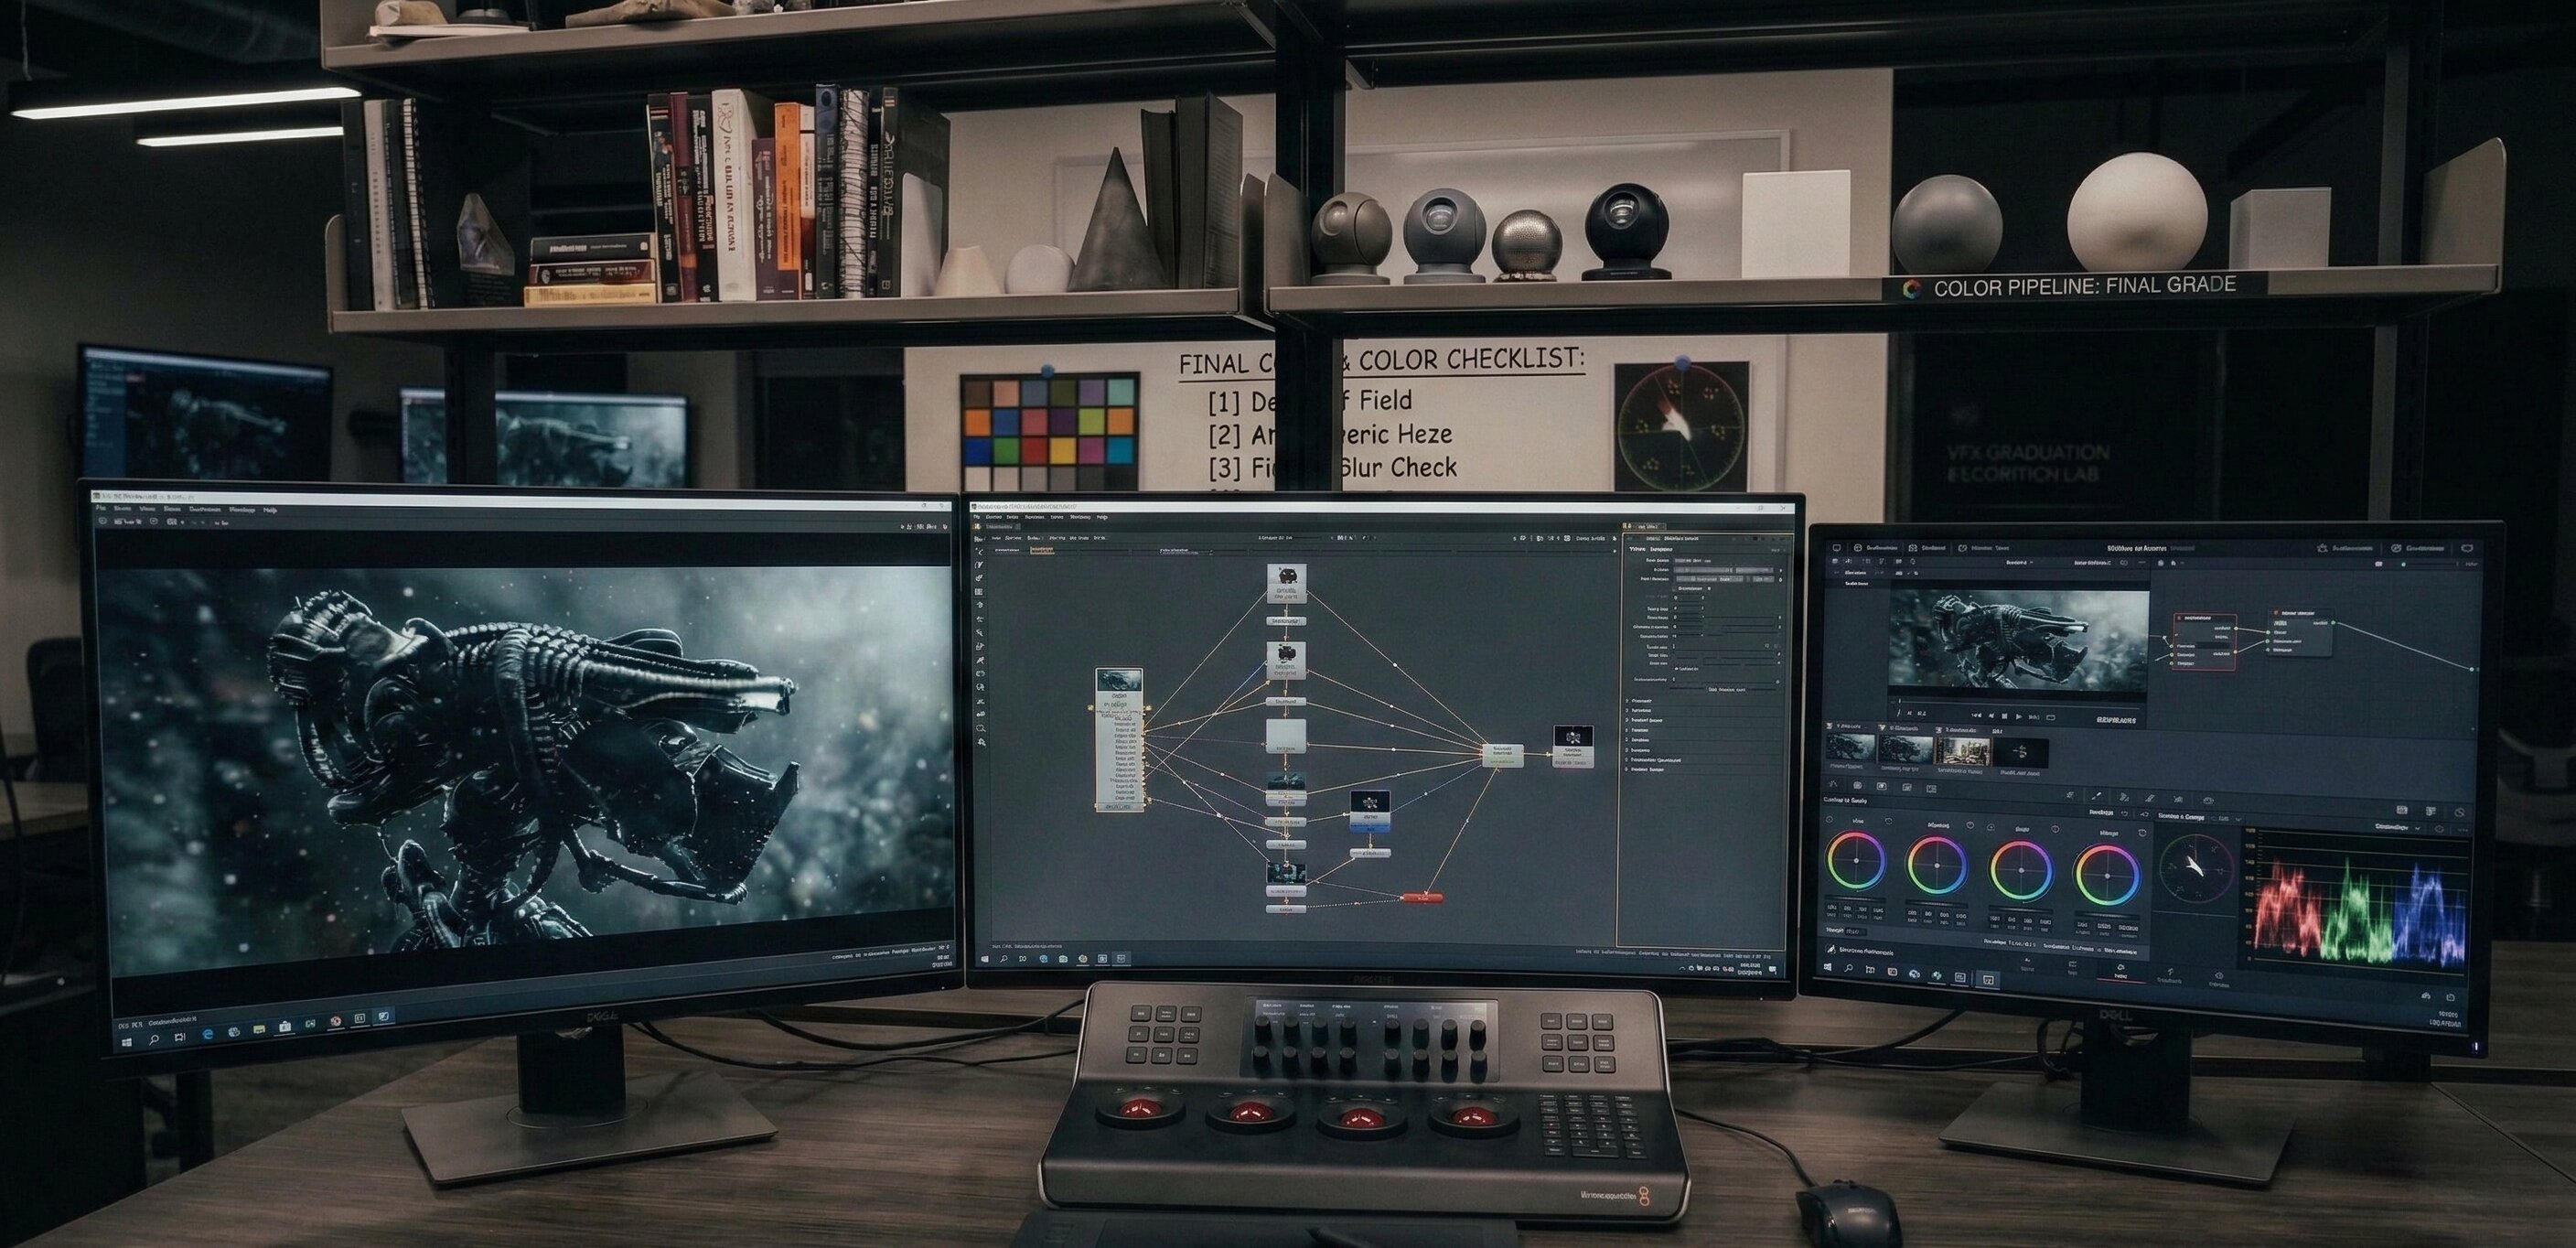Image resolution: width=2576 pixels, height=1248 pixels.
Task: Open the Edge browser icon in the left taskbar
Action: point(208,1035)
